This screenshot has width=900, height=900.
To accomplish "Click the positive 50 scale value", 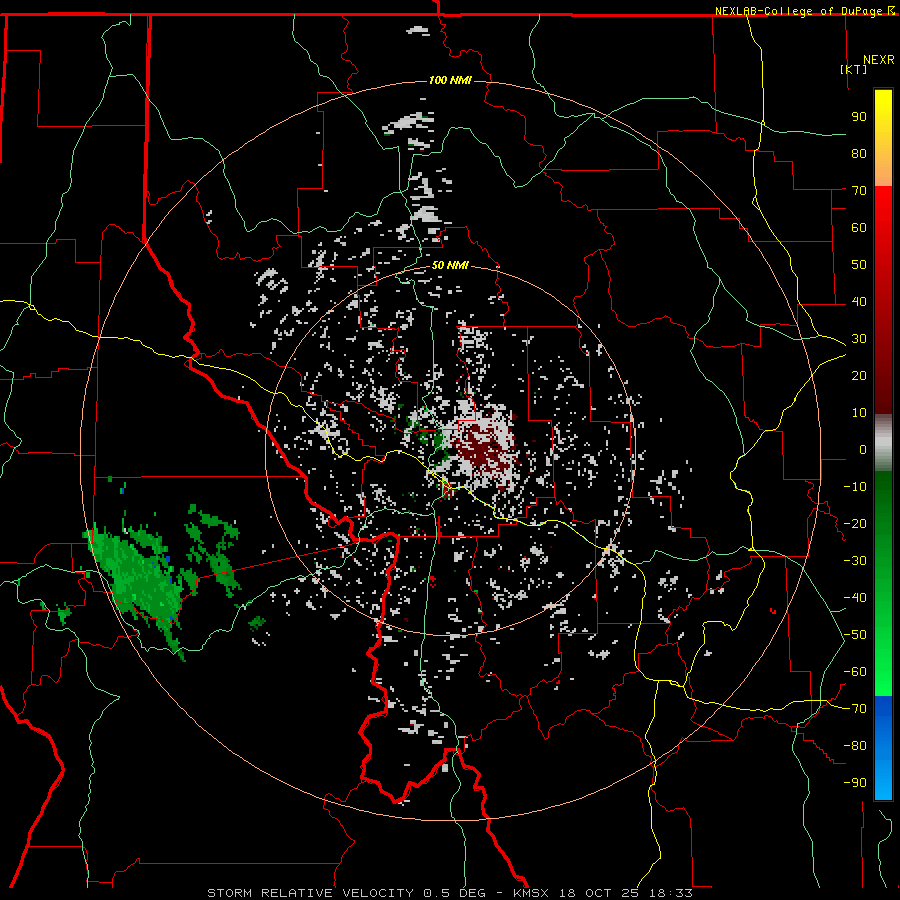I will (x=859, y=265).
